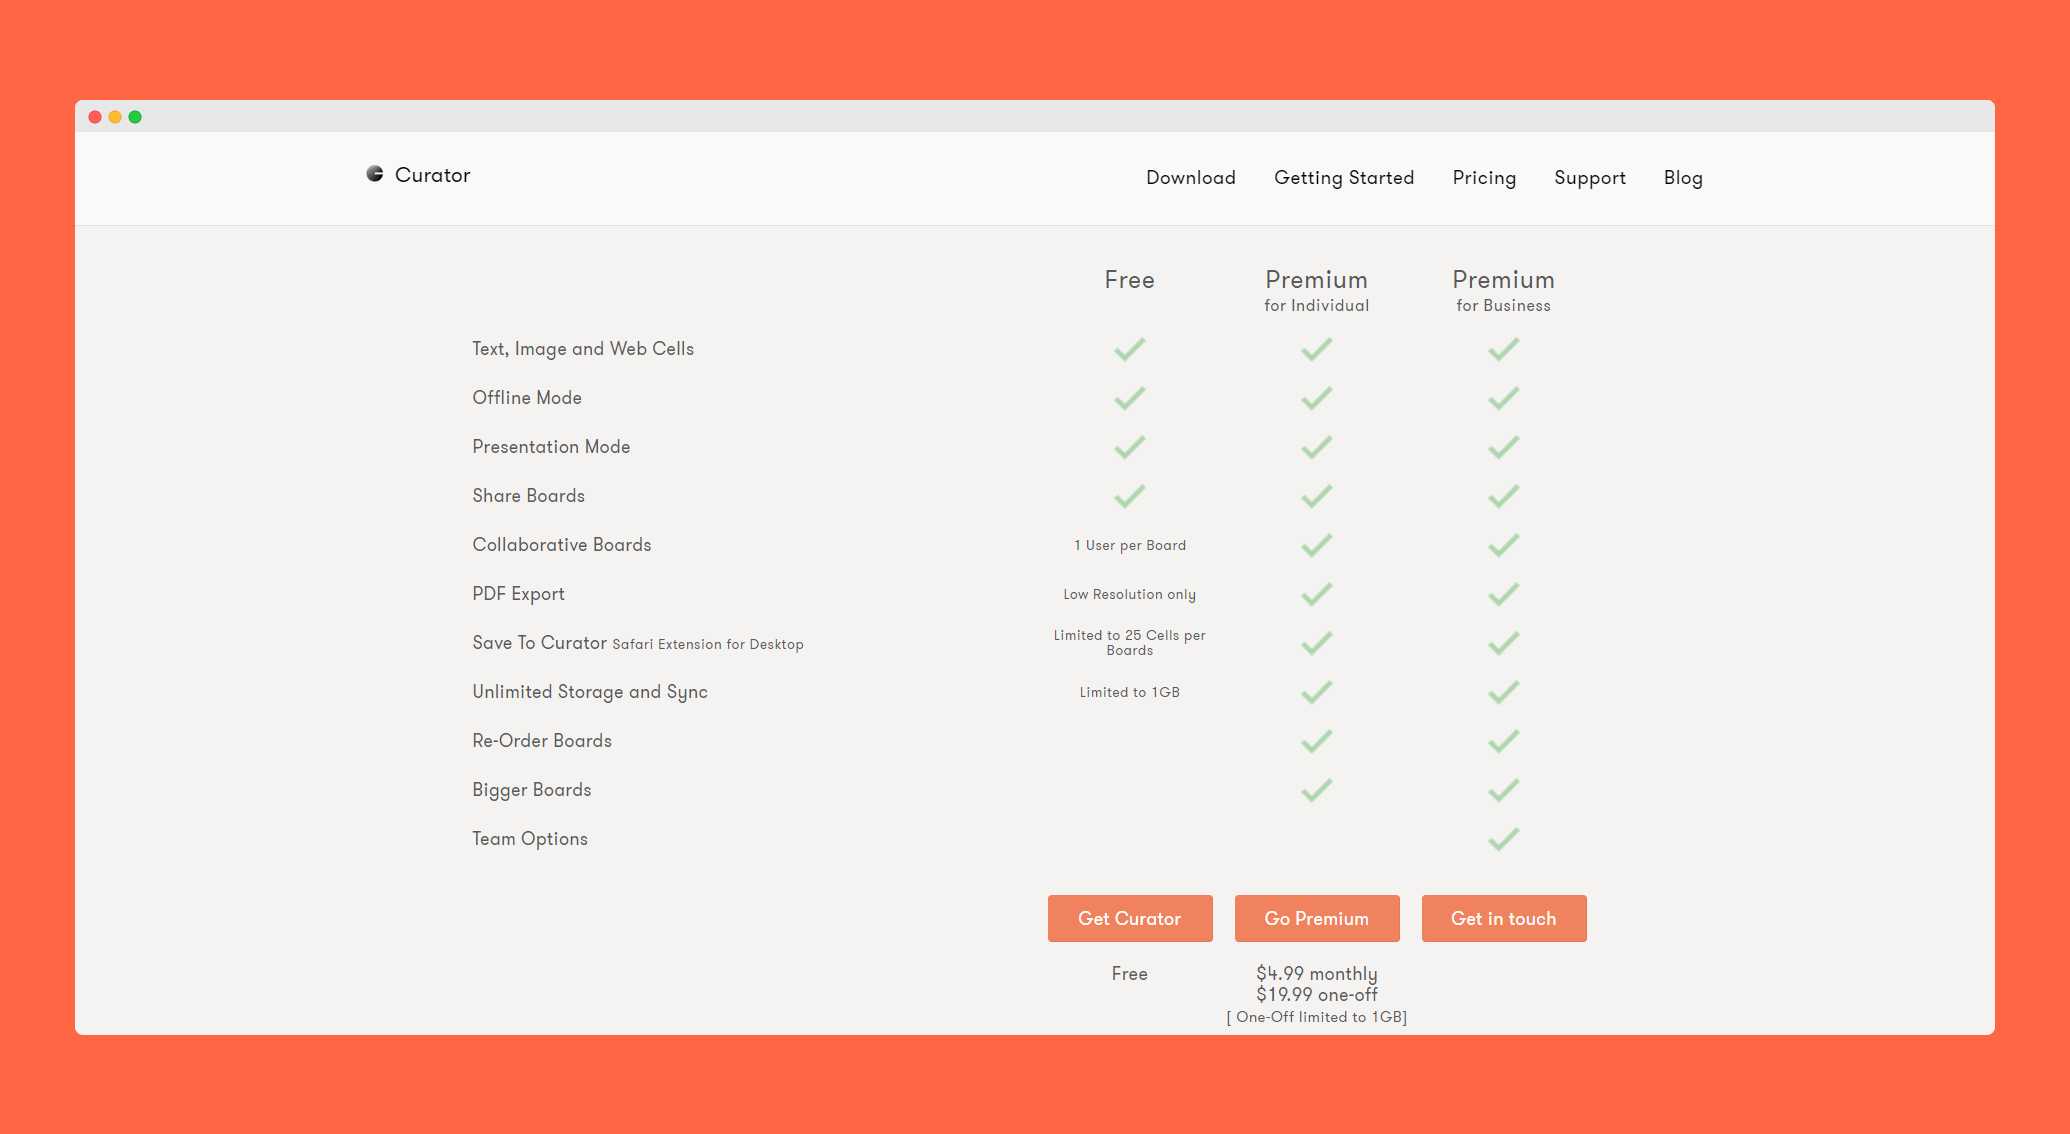Click 'Free' price under Get Curator
This screenshot has height=1134, width=2070.
[1130, 974]
